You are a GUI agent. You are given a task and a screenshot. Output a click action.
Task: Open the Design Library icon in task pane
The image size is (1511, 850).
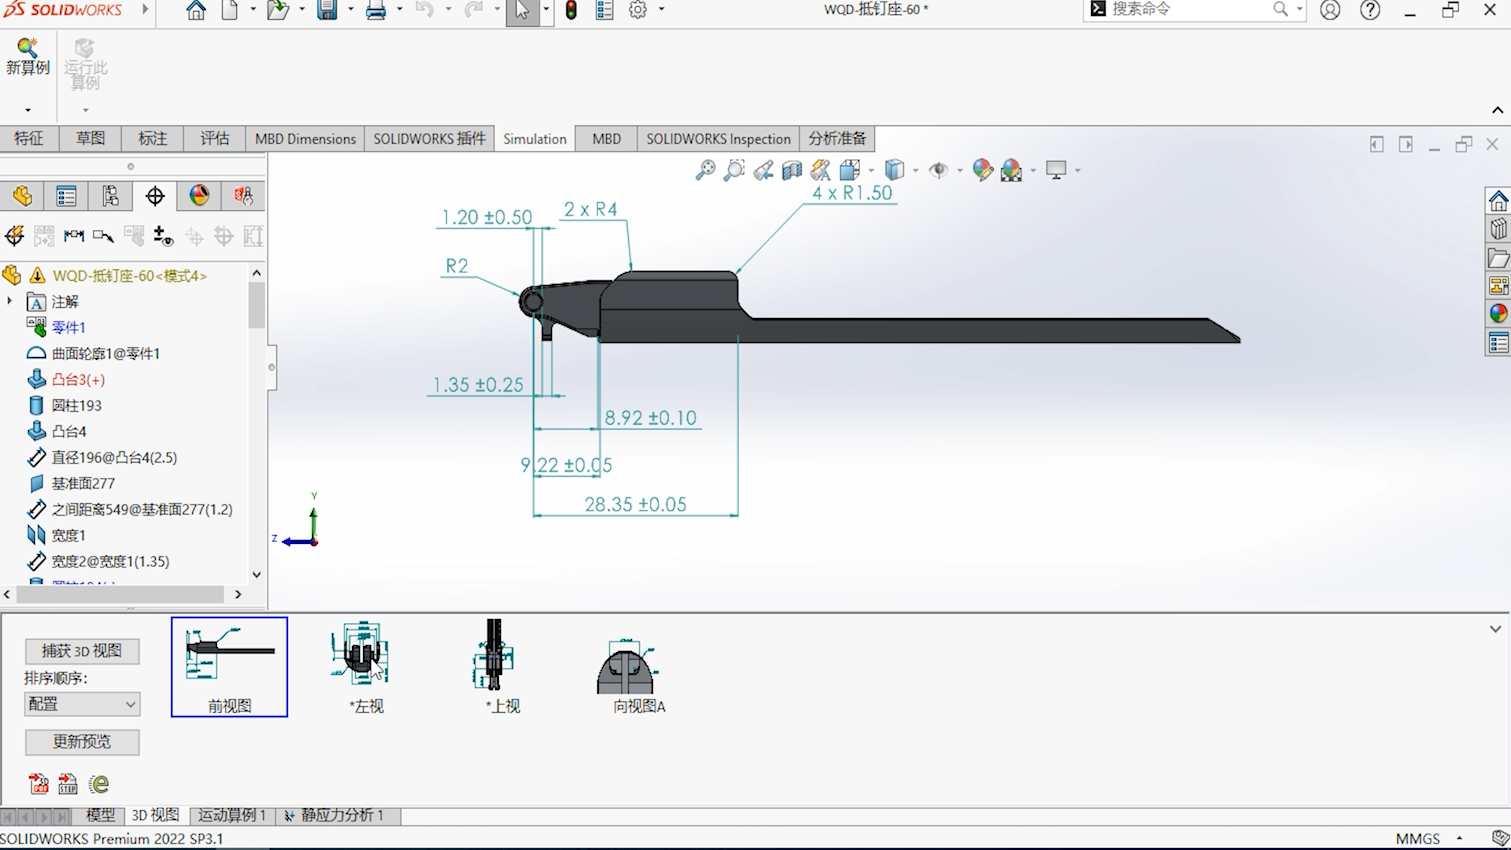point(1497,229)
